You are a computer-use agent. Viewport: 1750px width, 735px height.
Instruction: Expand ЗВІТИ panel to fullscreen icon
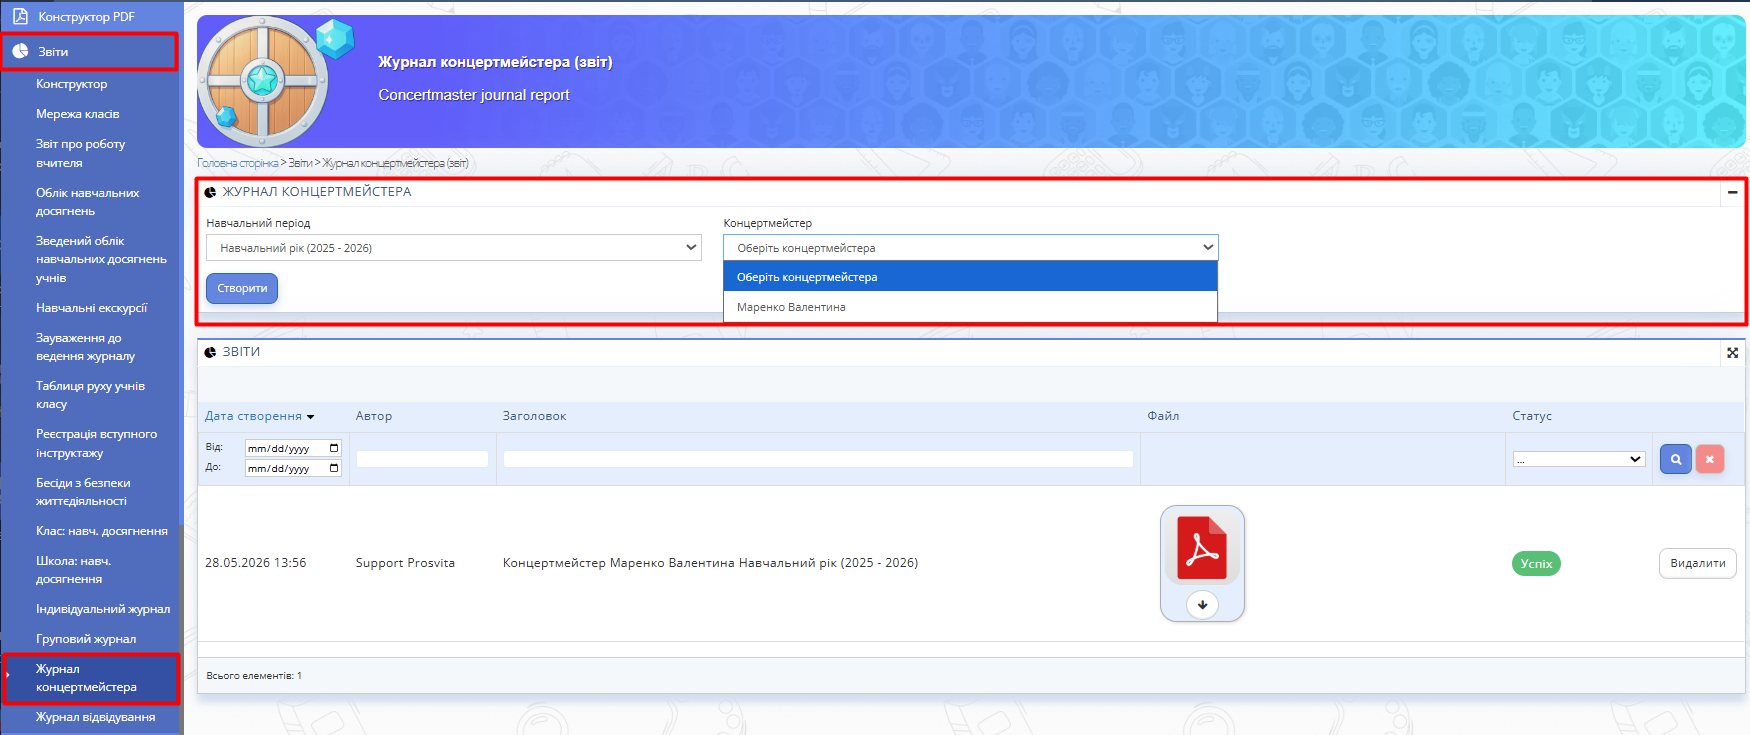[x=1733, y=352]
